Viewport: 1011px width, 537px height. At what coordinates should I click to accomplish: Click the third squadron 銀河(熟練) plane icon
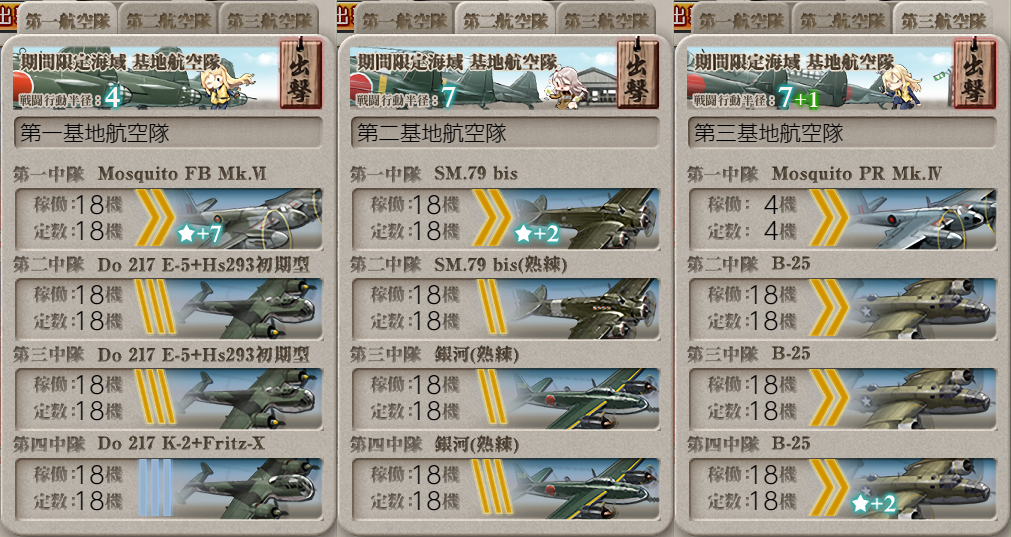pos(585,399)
